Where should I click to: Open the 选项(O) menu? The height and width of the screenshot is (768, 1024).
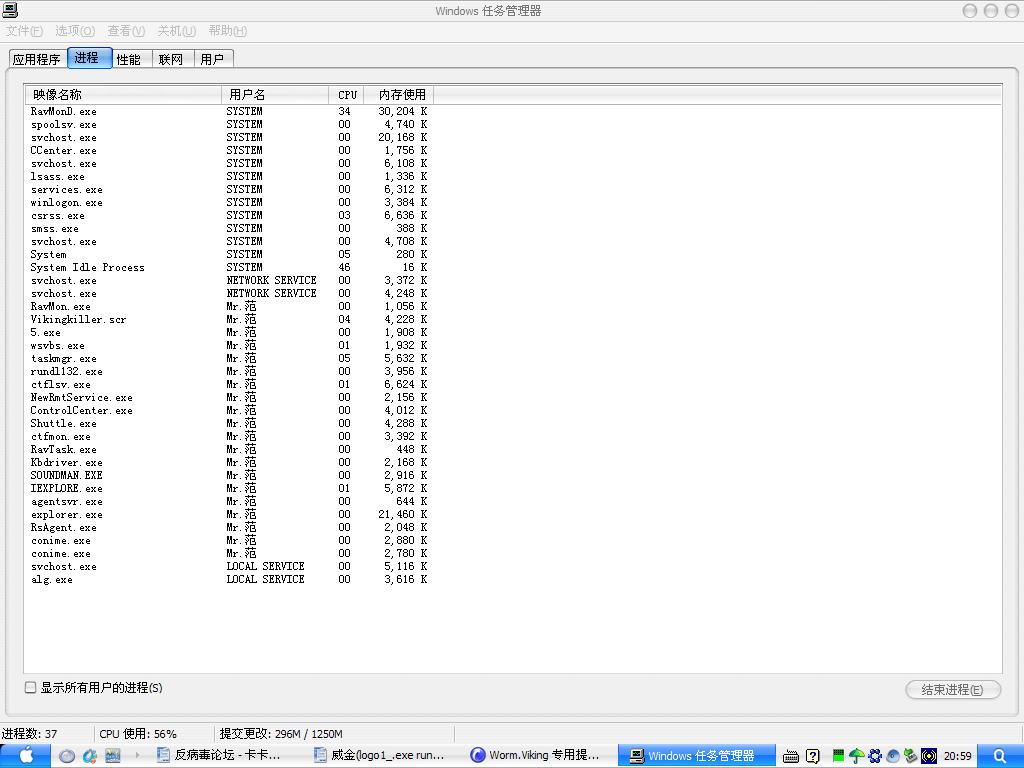(x=75, y=31)
